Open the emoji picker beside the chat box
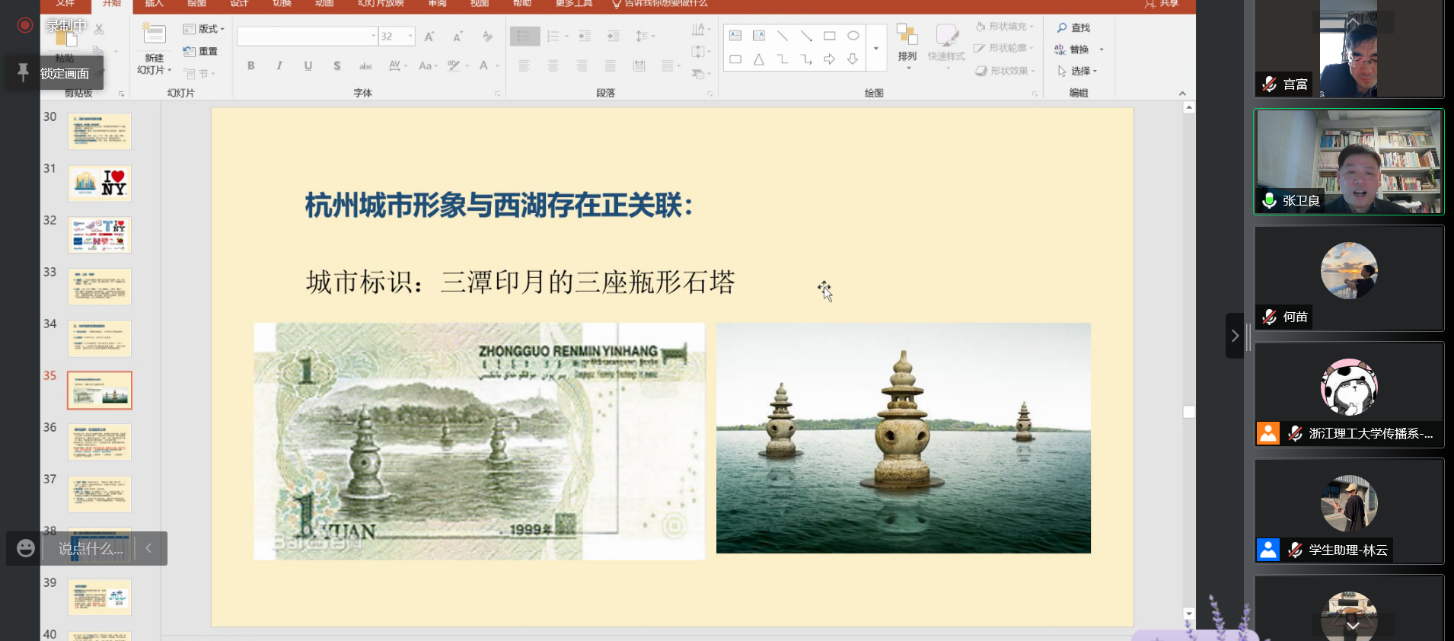The width and height of the screenshot is (1454, 641). (x=26, y=548)
